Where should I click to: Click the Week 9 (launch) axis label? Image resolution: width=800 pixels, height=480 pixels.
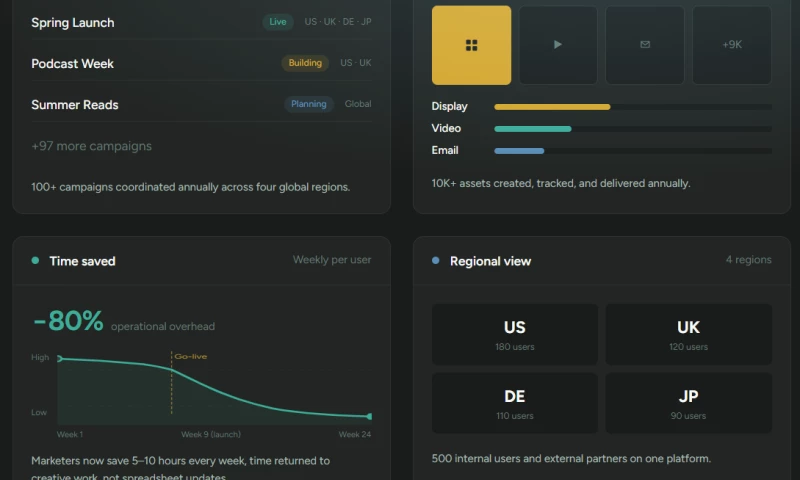pyautogui.click(x=211, y=435)
